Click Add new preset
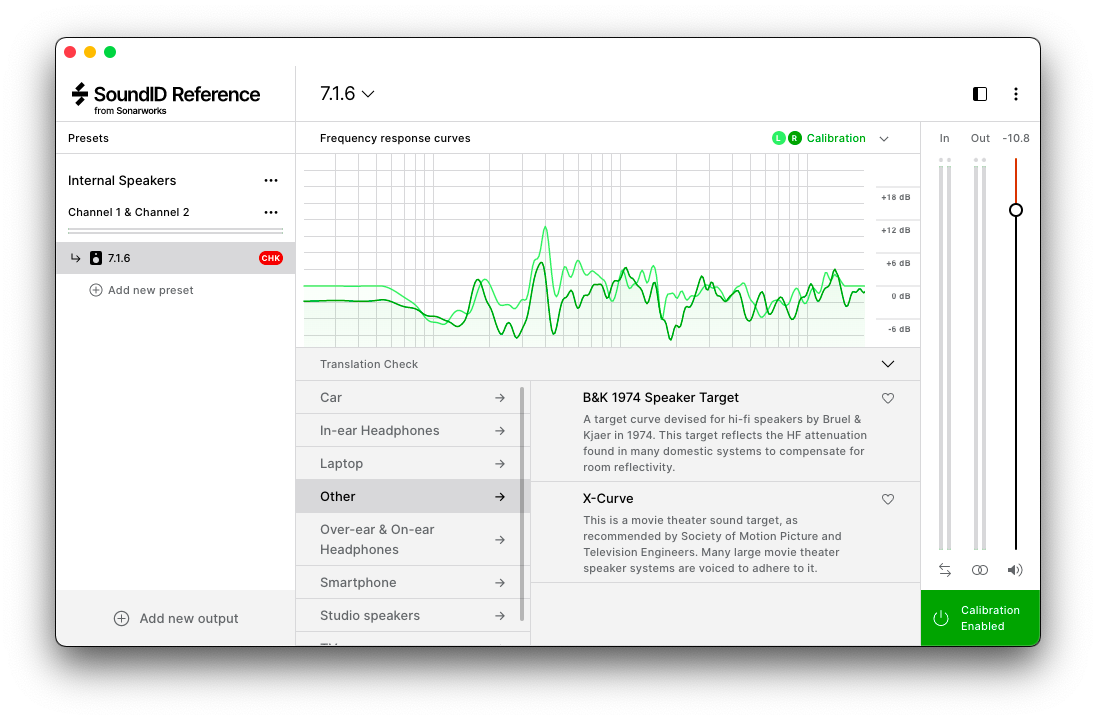The width and height of the screenshot is (1096, 720). tap(141, 290)
